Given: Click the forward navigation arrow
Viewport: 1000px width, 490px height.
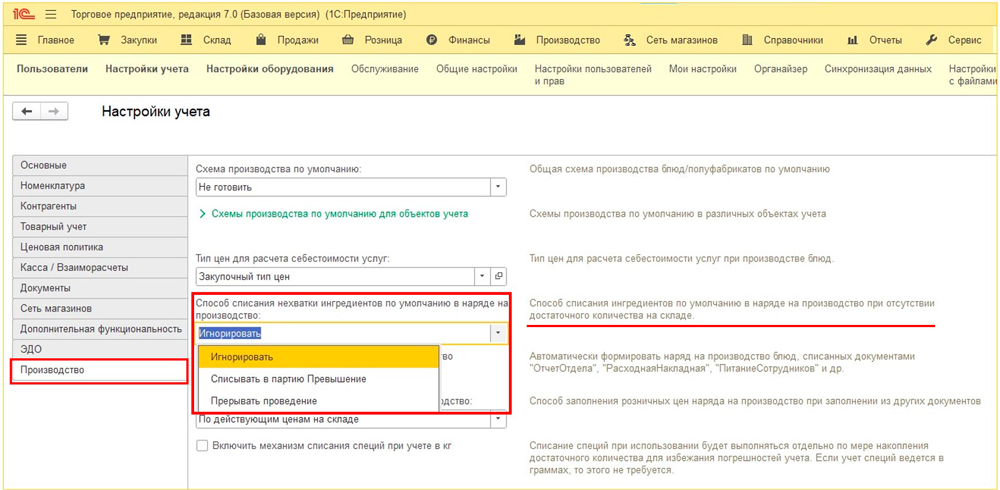Looking at the screenshot, I should [54, 112].
